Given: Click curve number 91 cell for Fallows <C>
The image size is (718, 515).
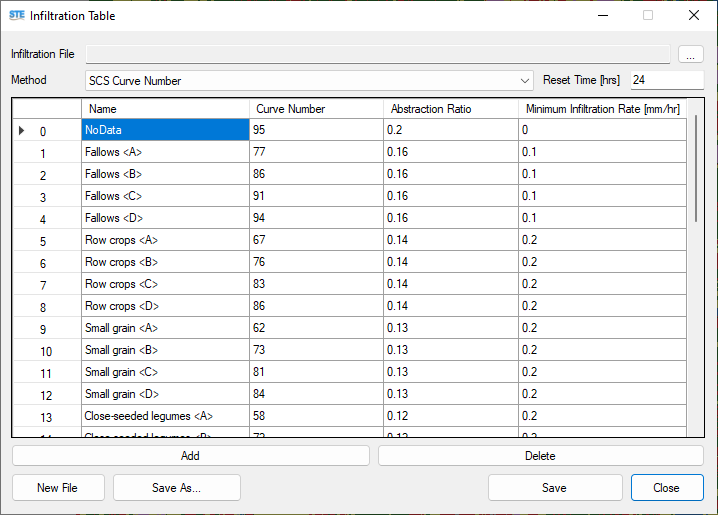Looking at the screenshot, I should [316, 195].
